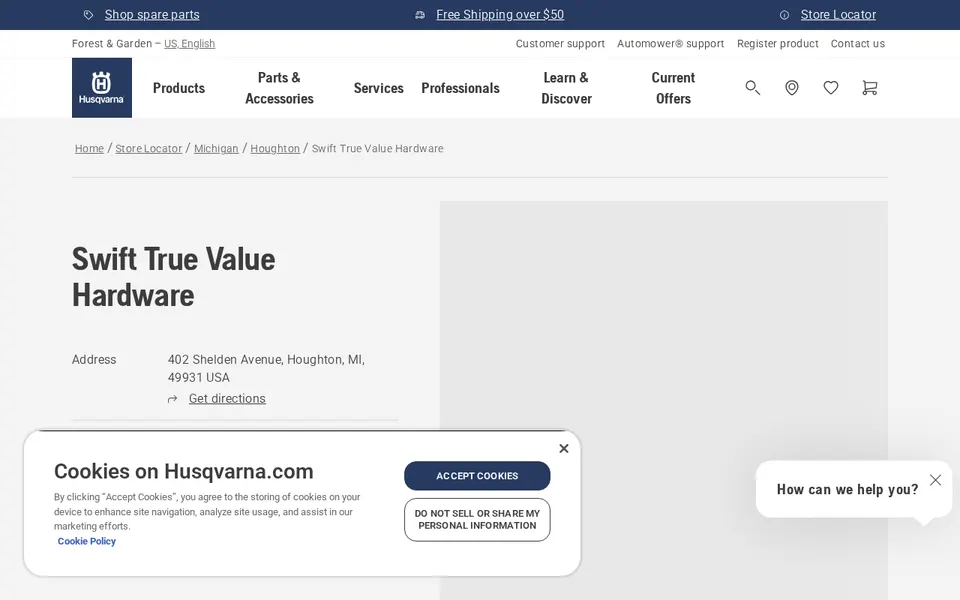Image resolution: width=960 pixels, height=600 pixels.
Task: Click Free Shipping over $50 link
Action: click(500, 15)
